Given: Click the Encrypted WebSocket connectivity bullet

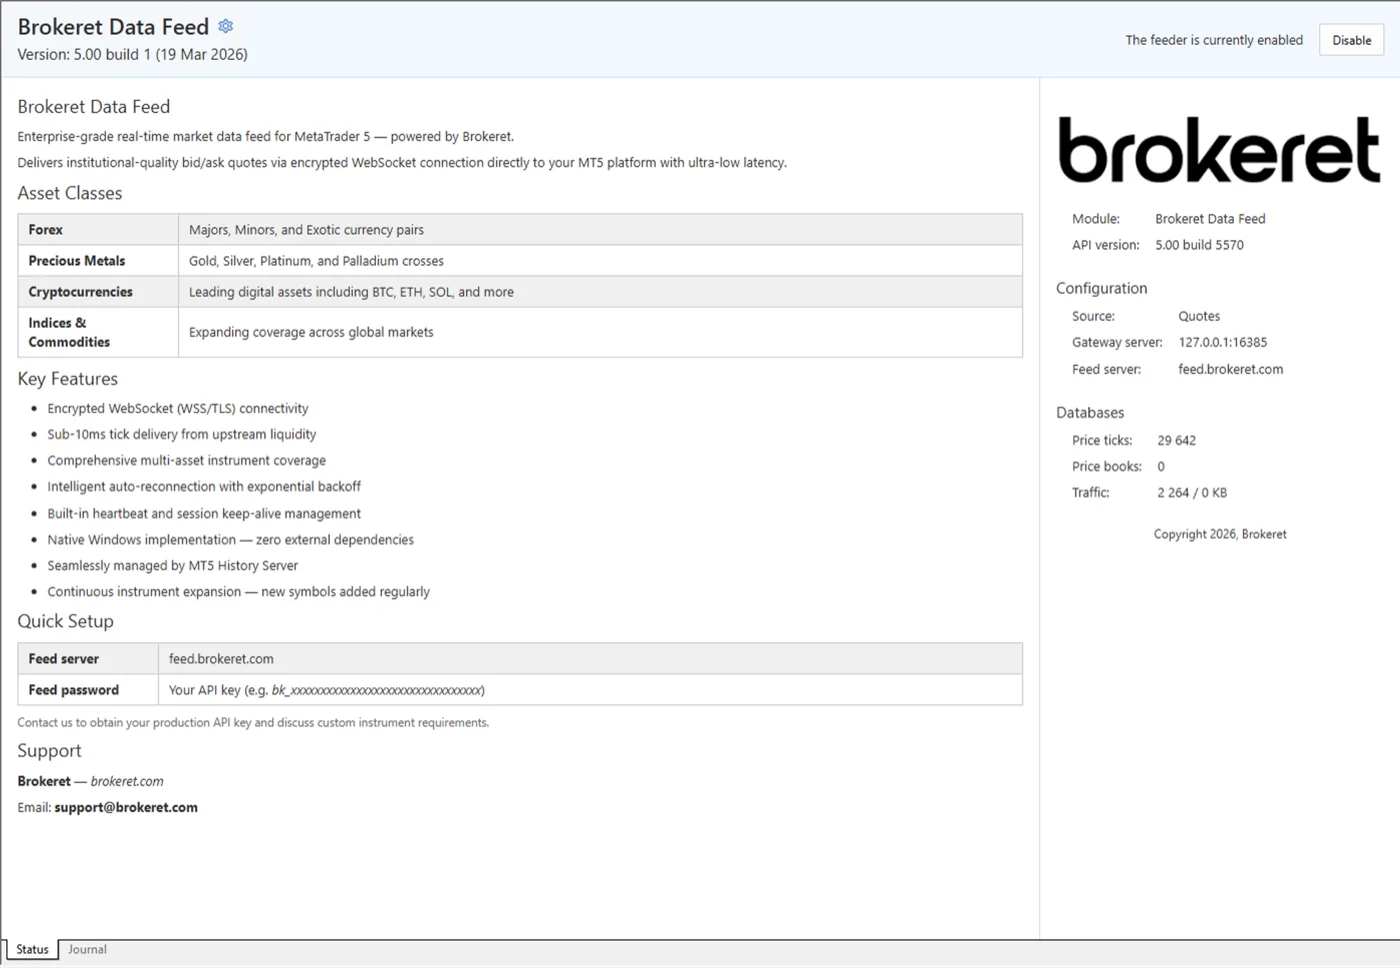Looking at the screenshot, I should [x=178, y=408].
